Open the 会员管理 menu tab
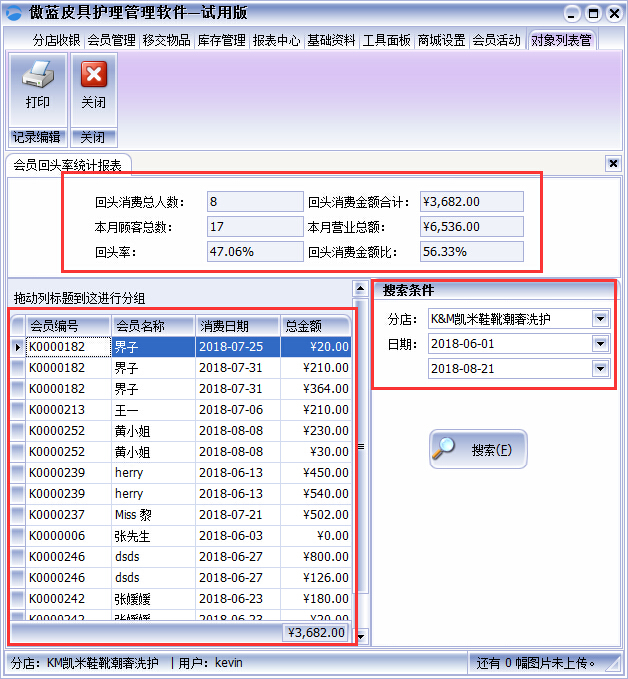This screenshot has height=679, width=628. pos(111,41)
